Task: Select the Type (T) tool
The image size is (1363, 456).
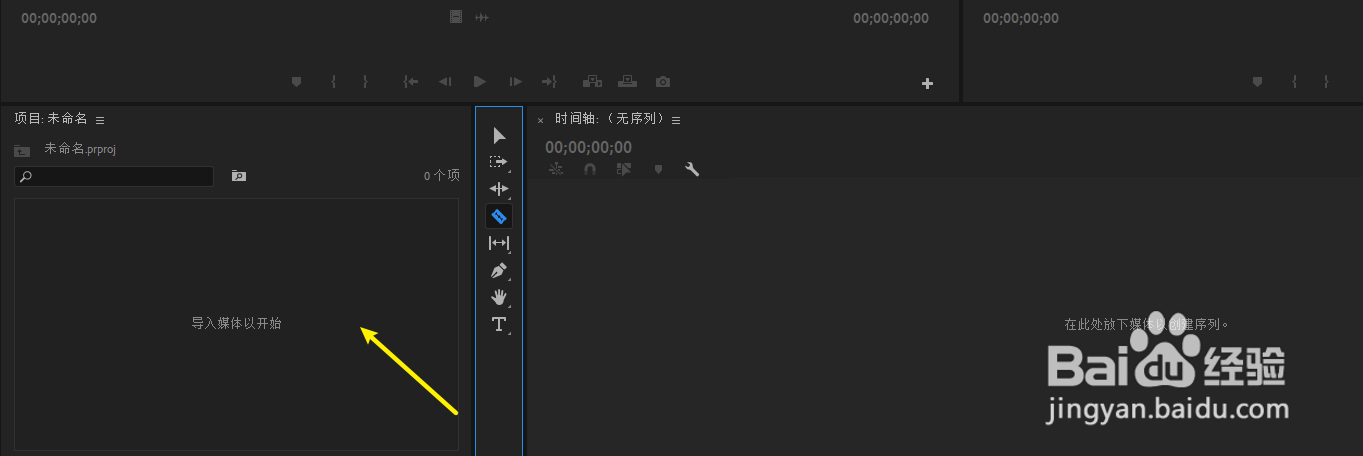Action: [499, 324]
